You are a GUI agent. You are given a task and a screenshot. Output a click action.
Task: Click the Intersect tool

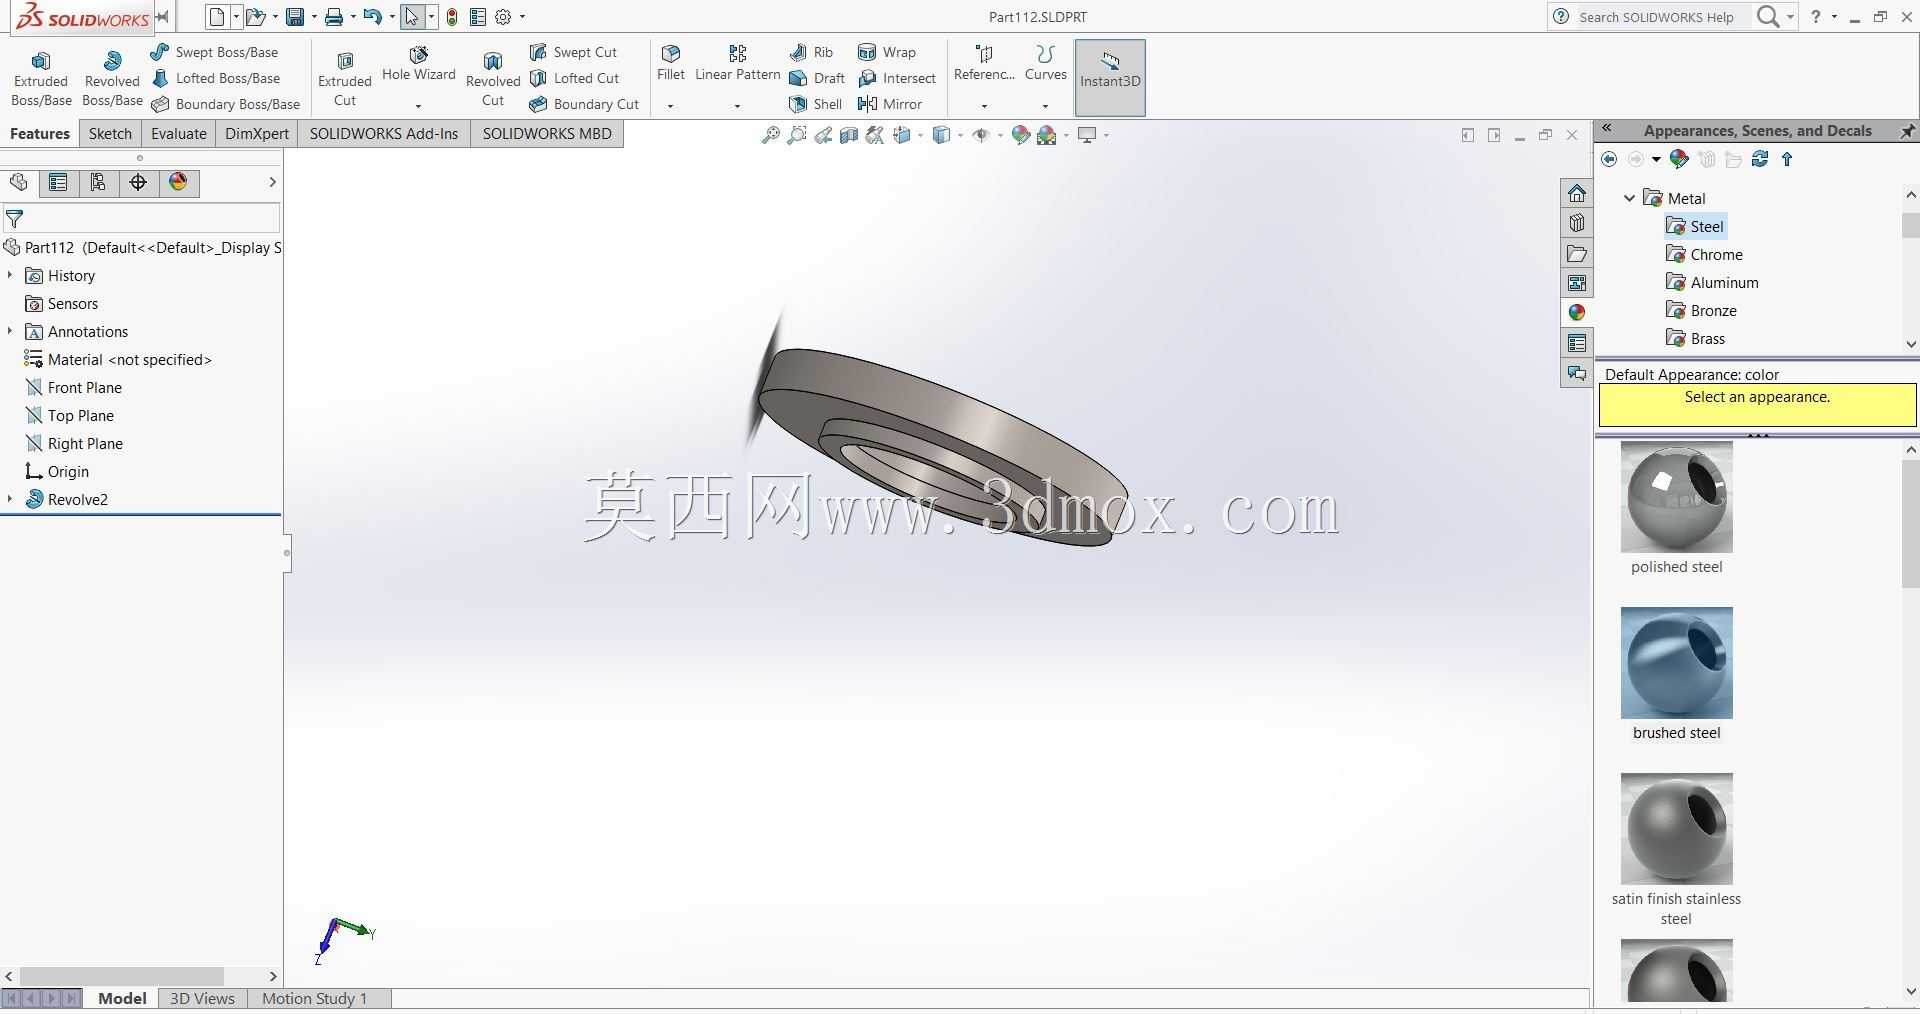(x=897, y=78)
